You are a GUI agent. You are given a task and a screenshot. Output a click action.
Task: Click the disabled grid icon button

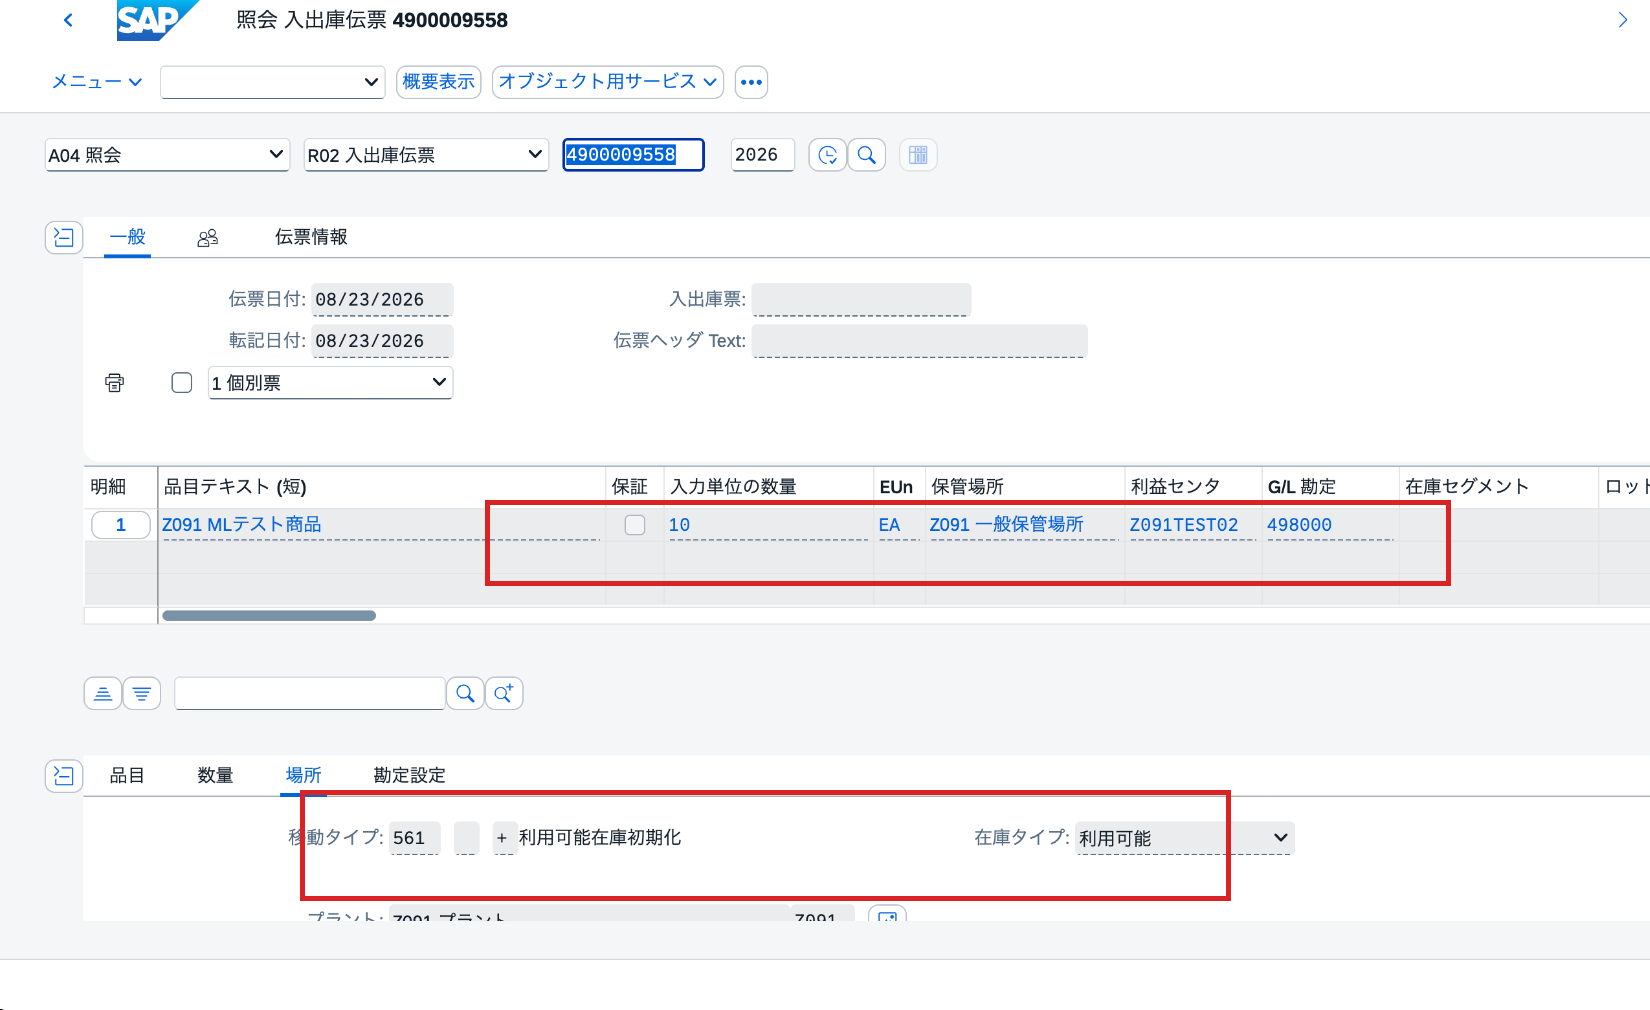[918, 155]
